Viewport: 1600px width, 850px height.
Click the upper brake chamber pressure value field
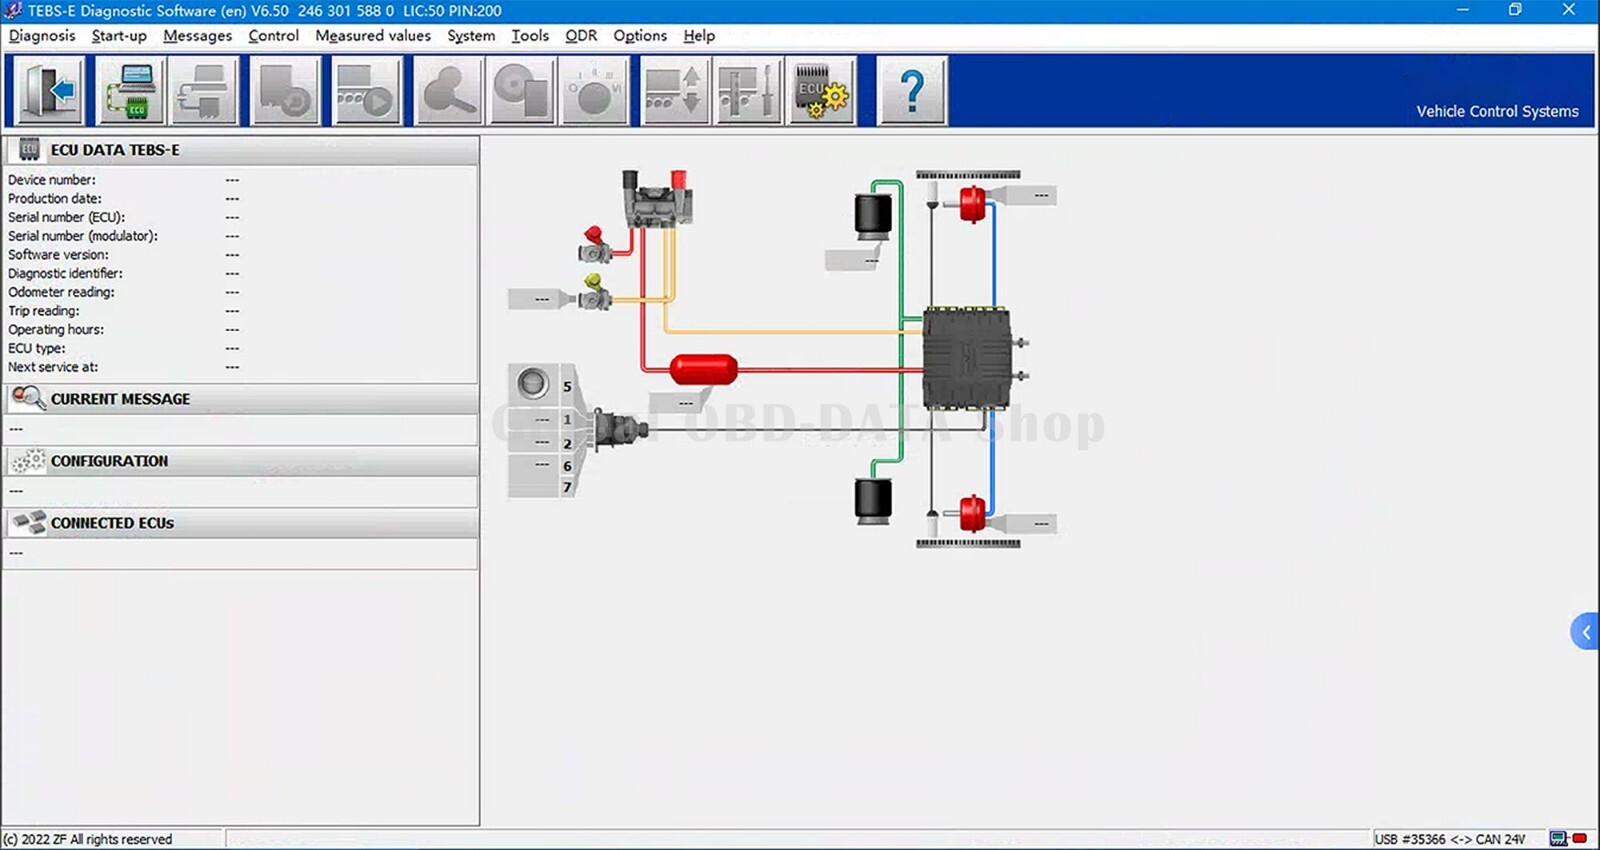1030,195
